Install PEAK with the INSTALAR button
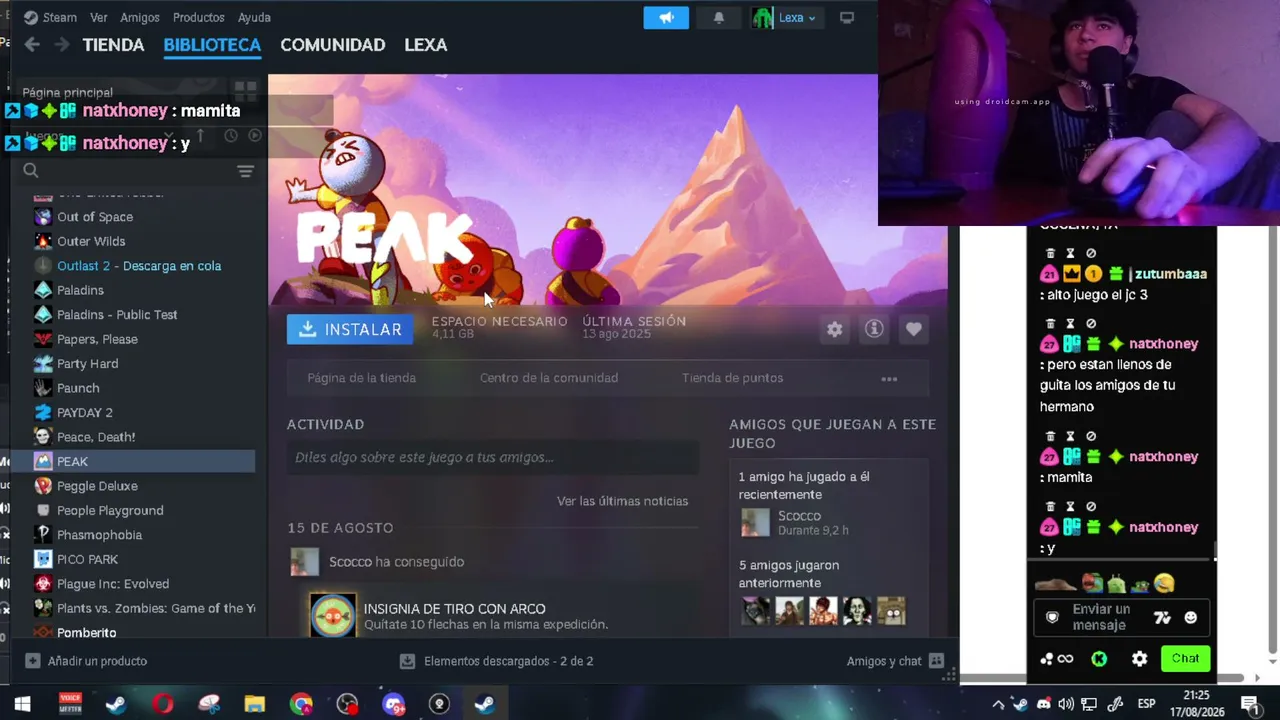 click(x=350, y=329)
